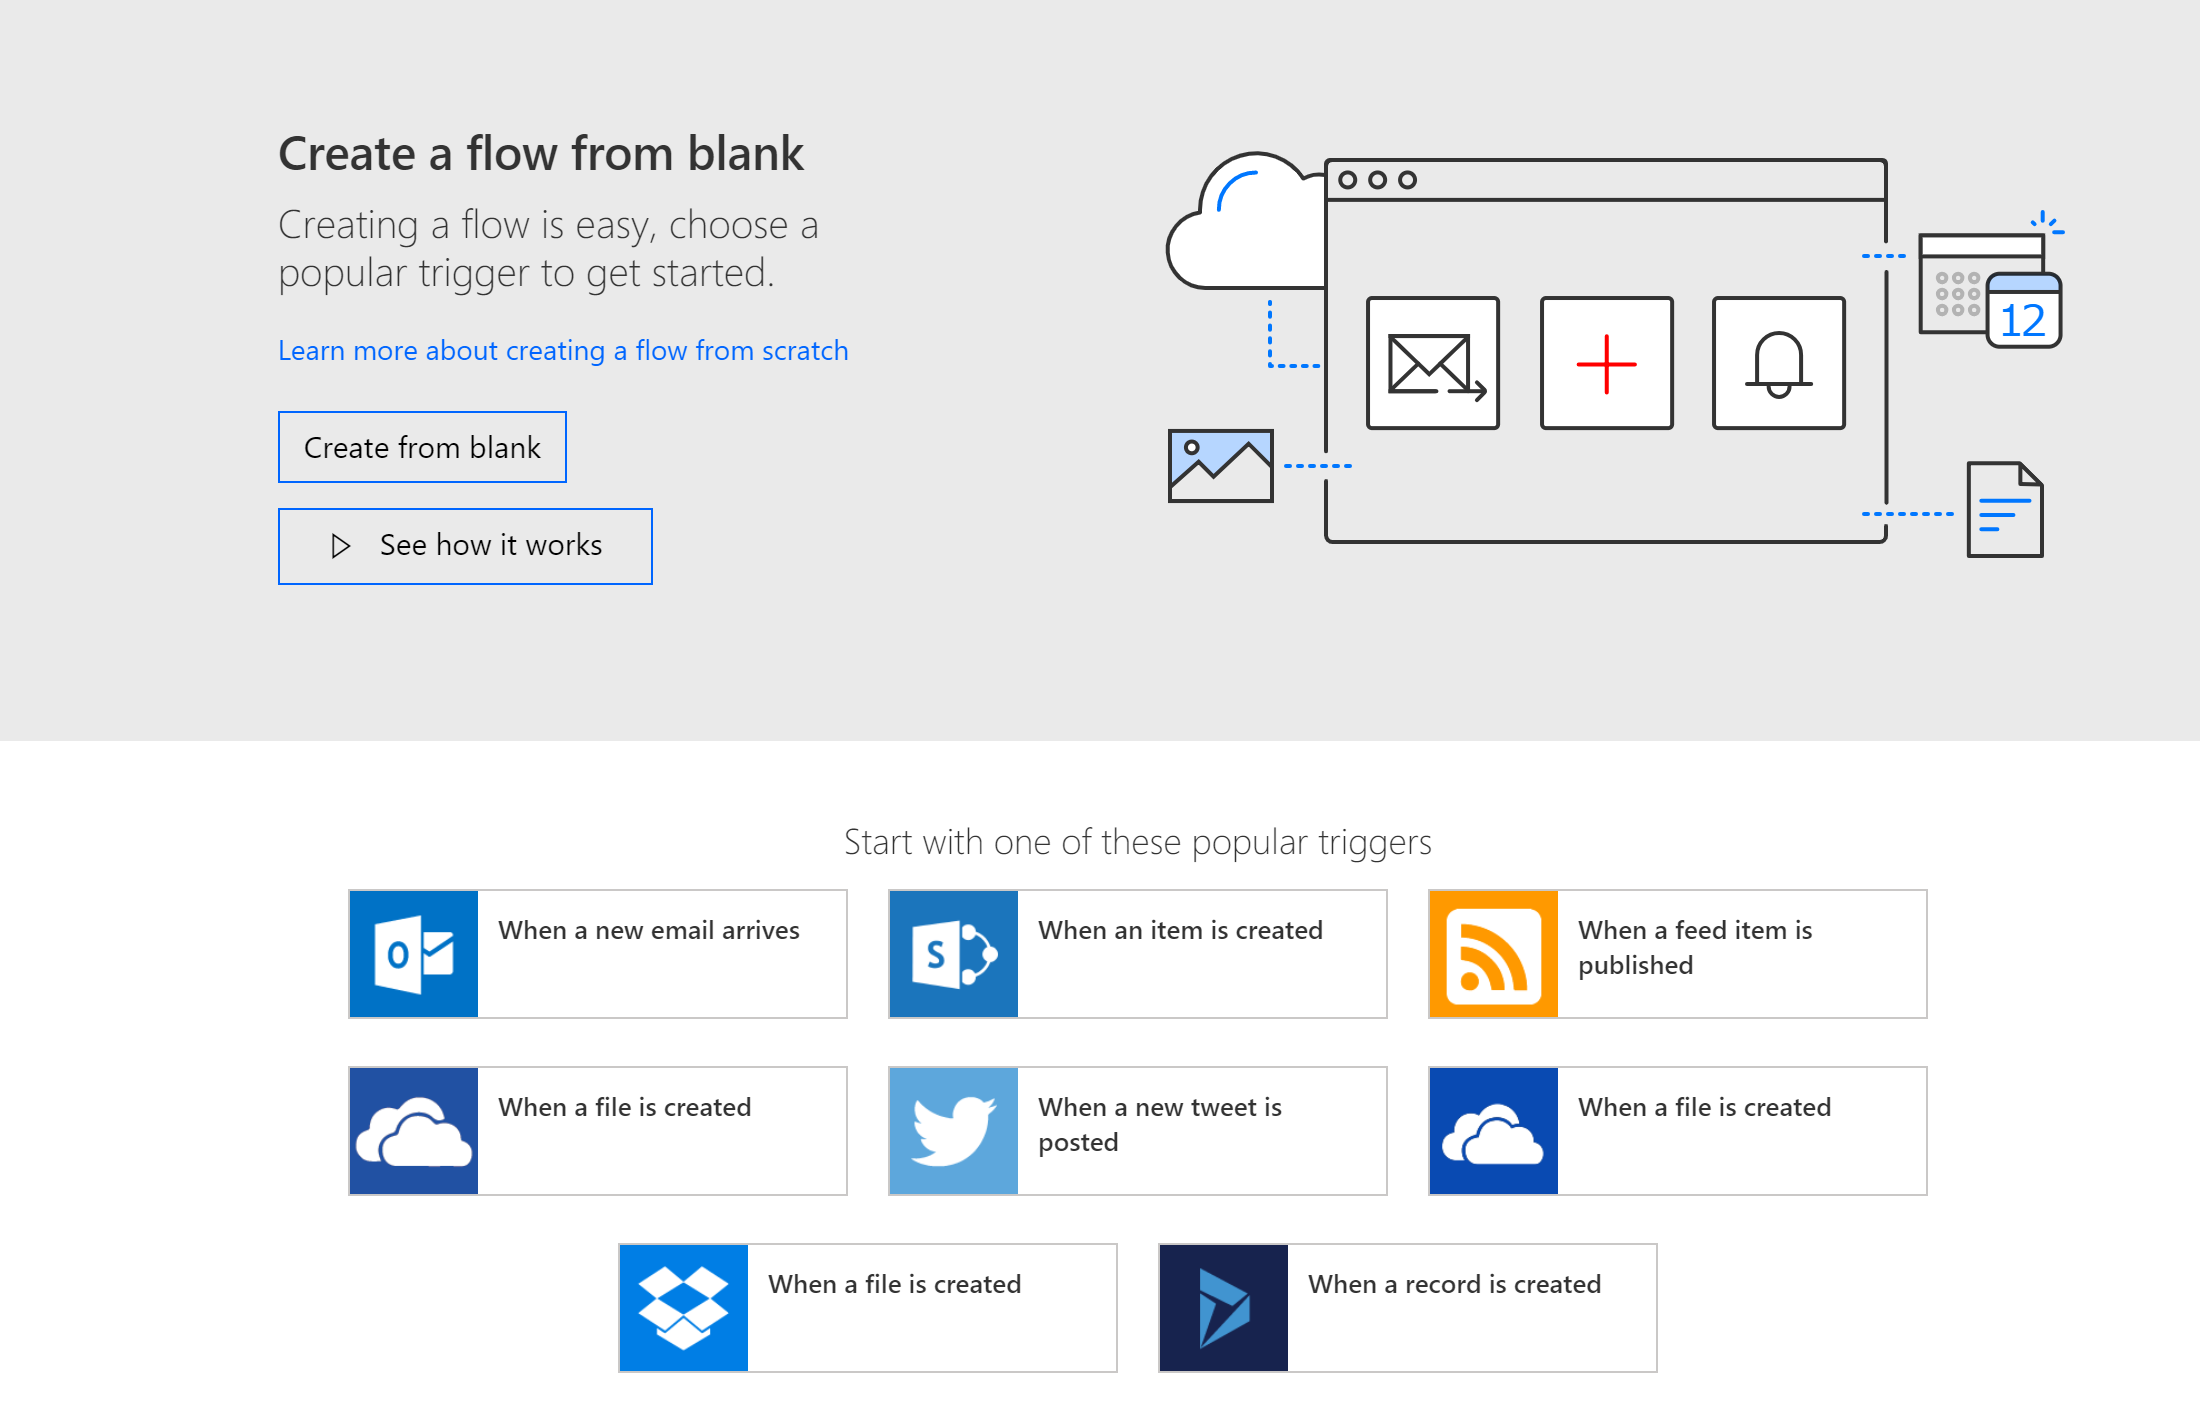This screenshot has height=1402, width=2200.
Task: Click the envelope tile in the illustration
Action: point(1433,363)
